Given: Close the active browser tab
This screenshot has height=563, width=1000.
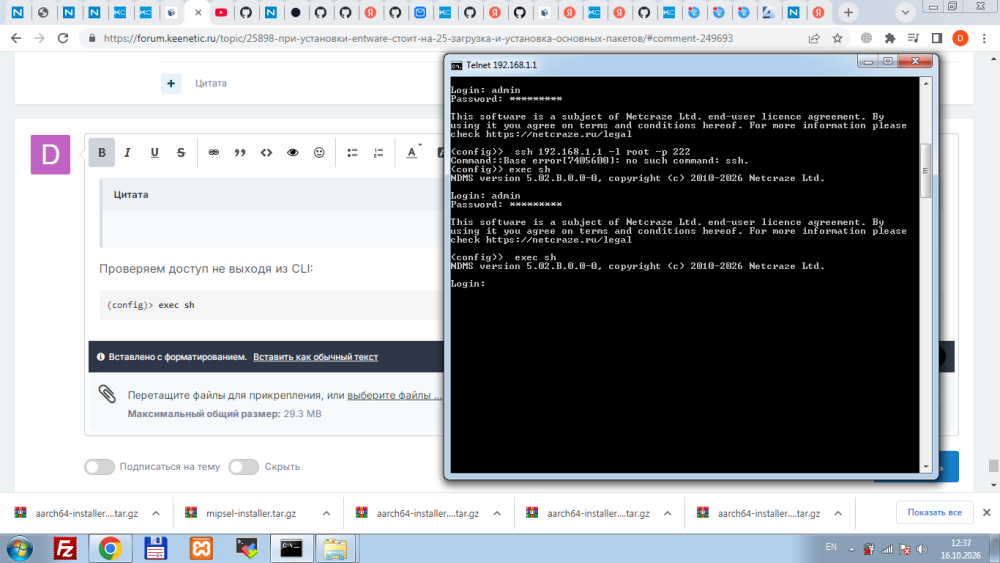Looking at the screenshot, I should 198,12.
